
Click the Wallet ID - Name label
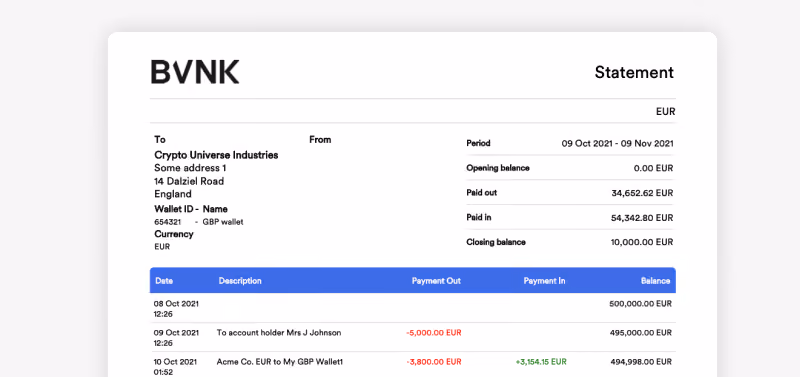[191, 209]
